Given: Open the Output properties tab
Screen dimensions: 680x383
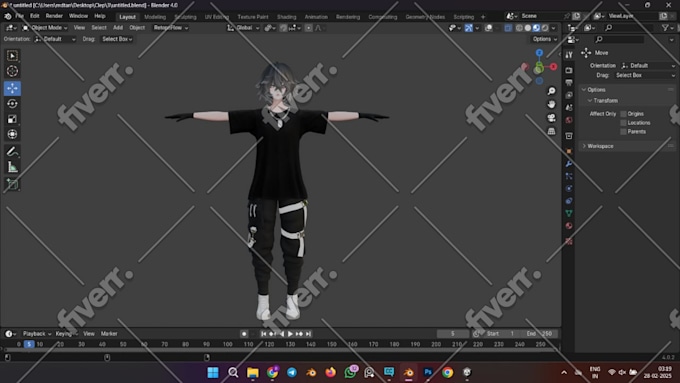Looking at the screenshot, I should tap(569, 82).
